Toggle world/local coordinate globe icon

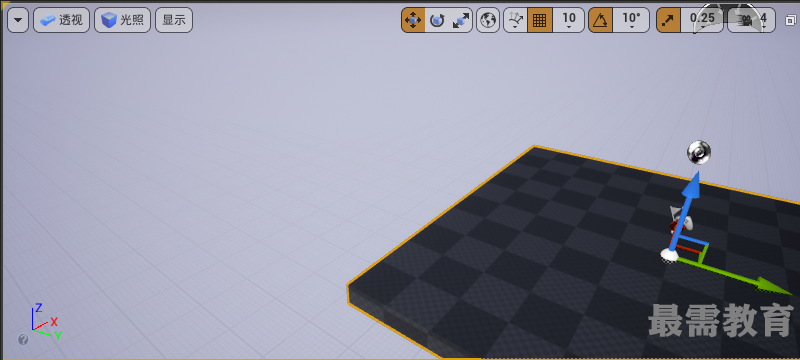(488, 20)
